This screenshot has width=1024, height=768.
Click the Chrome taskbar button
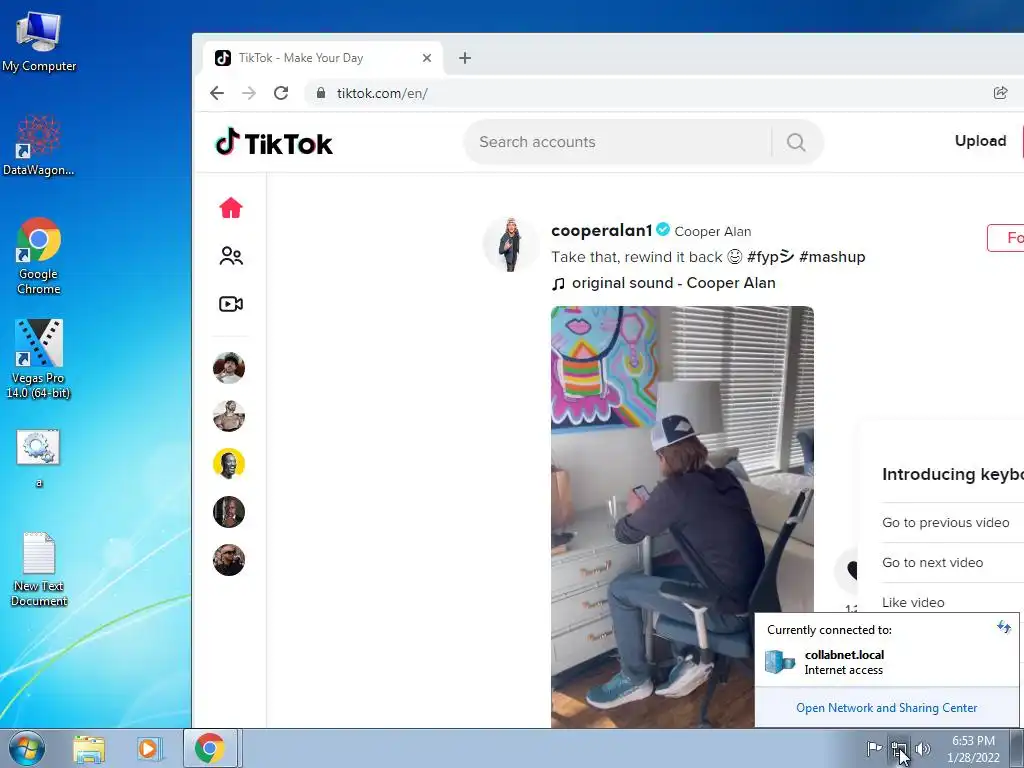tap(210, 748)
